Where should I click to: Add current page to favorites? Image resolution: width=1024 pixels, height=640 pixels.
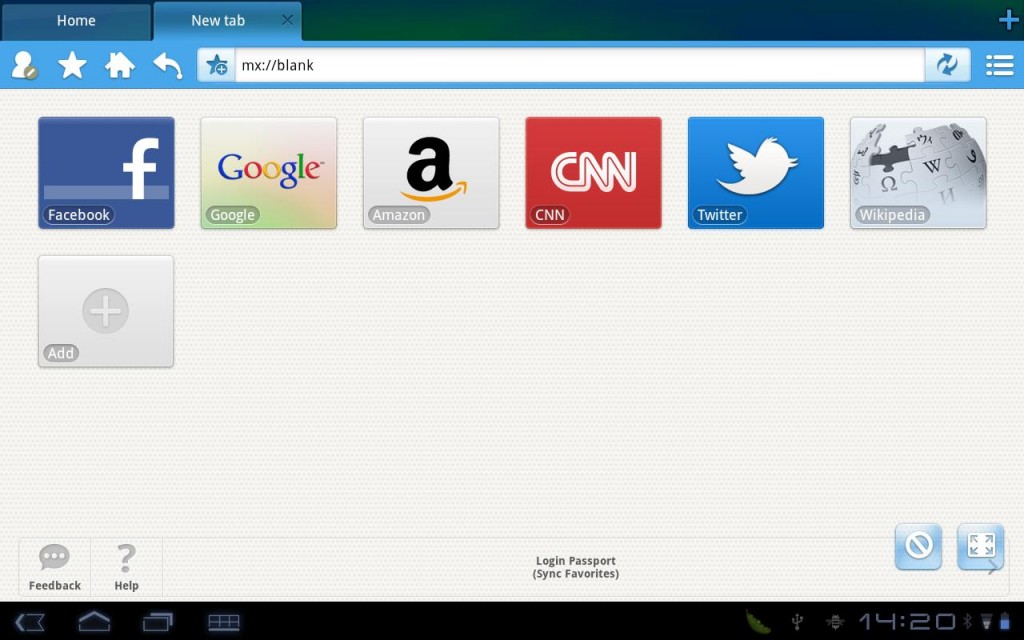[216, 65]
